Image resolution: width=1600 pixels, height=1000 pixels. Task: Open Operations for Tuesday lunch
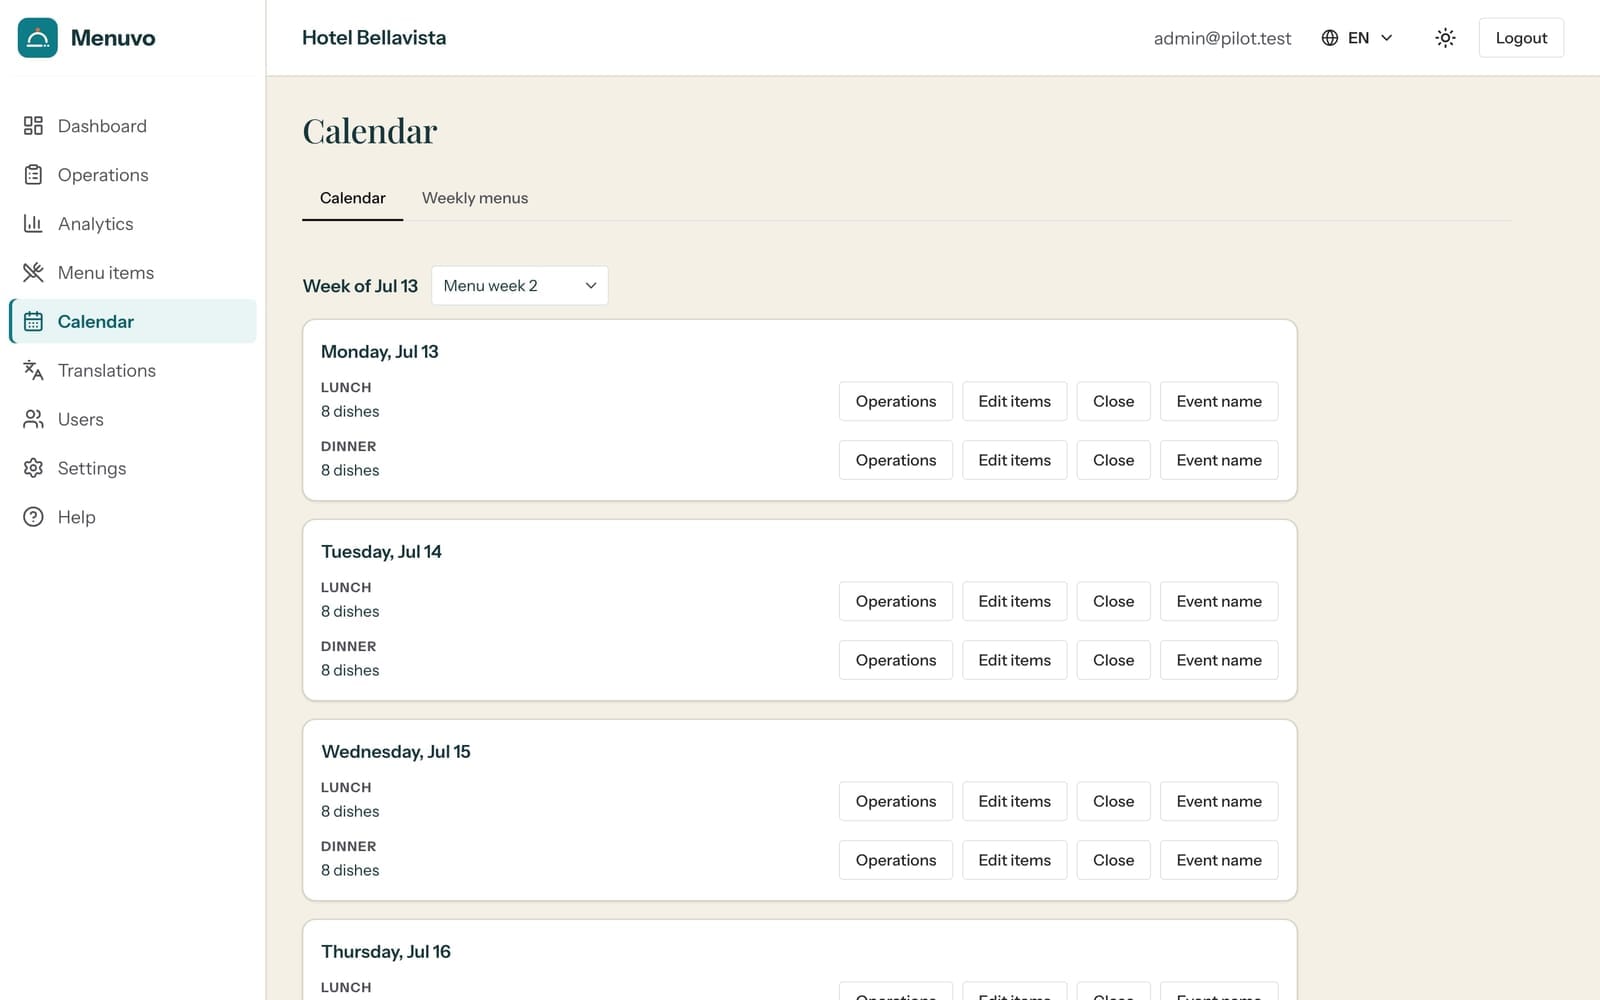896,601
